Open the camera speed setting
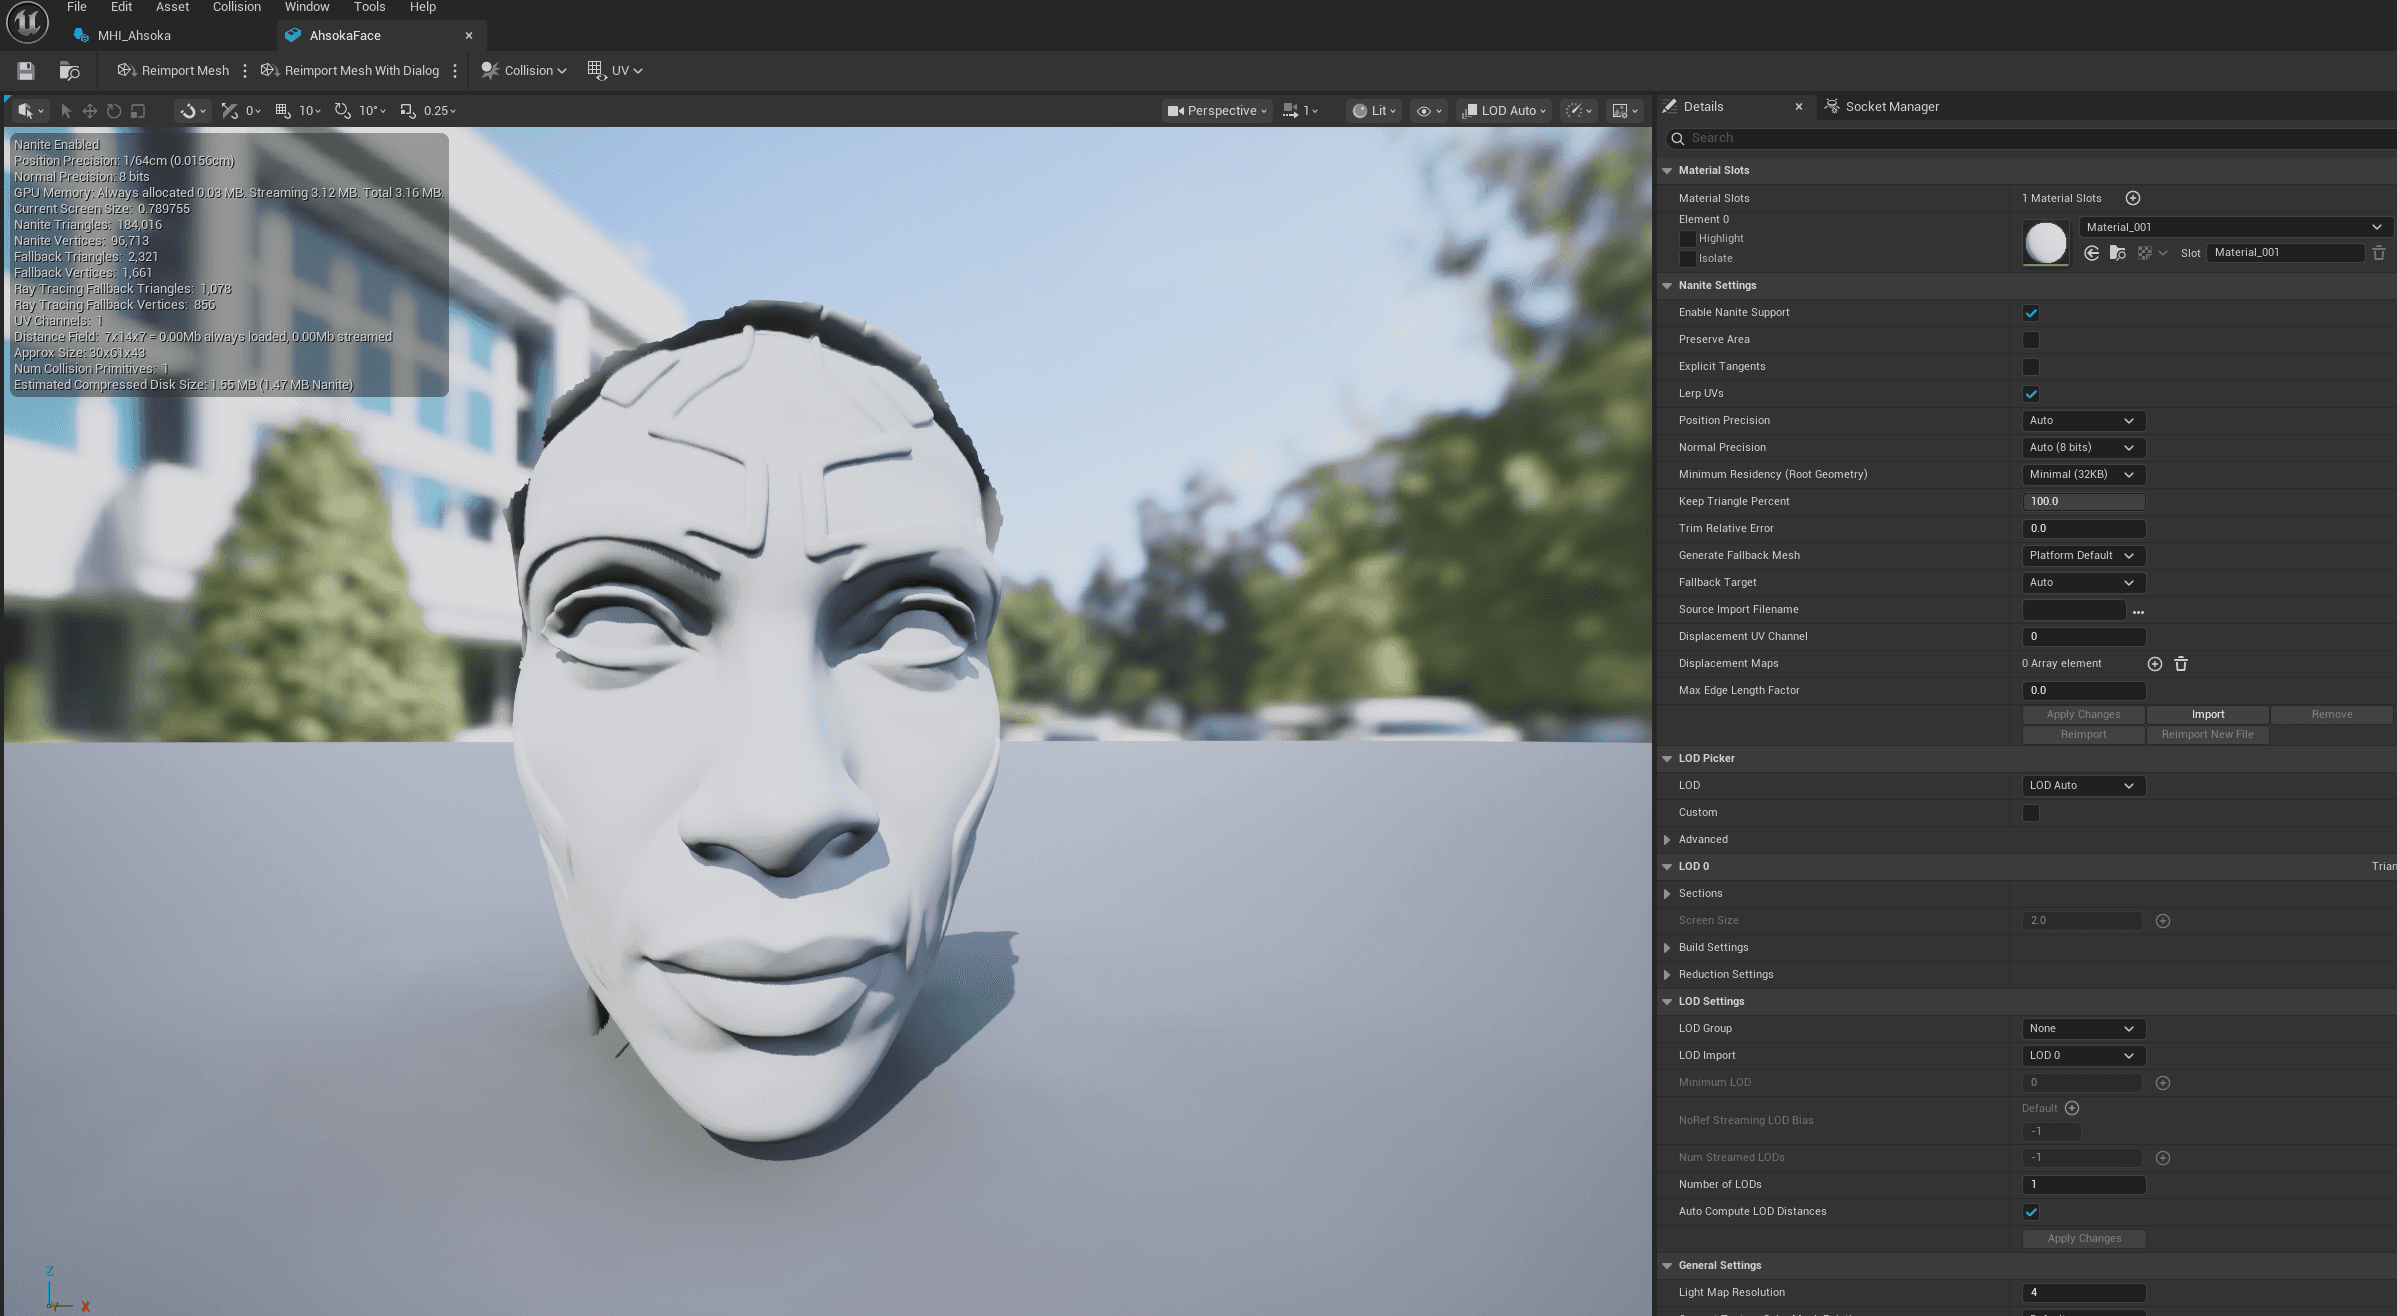This screenshot has height=1316, width=2397. pos(1300,111)
